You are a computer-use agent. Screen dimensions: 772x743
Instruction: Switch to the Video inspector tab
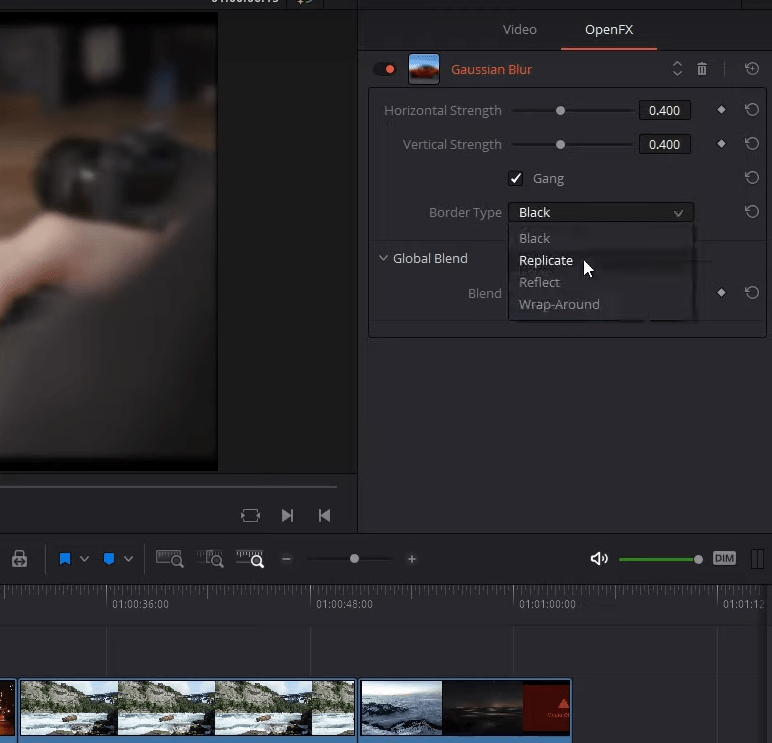[x=519, y=30]
